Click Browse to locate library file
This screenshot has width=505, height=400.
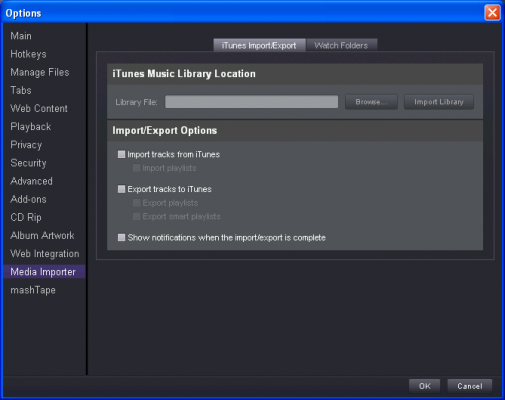click(x=371, y=102)
